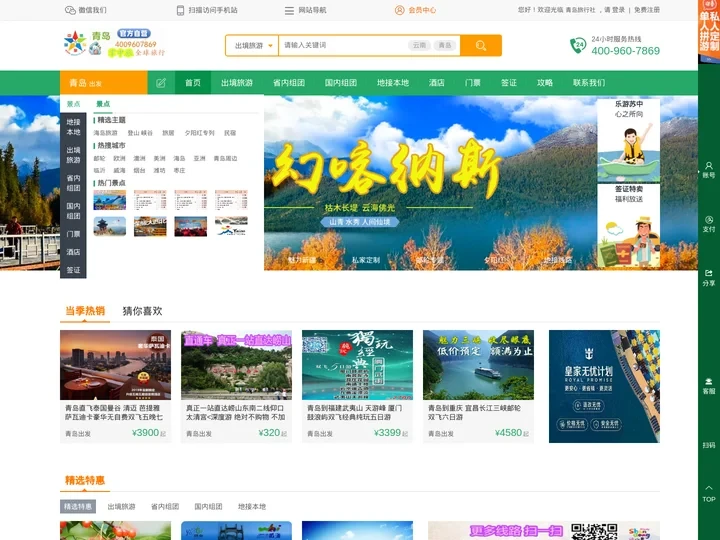
Task: Select 出境旅游 in the dark side category list
Action: pyautogui.click(x=73, y=155)
